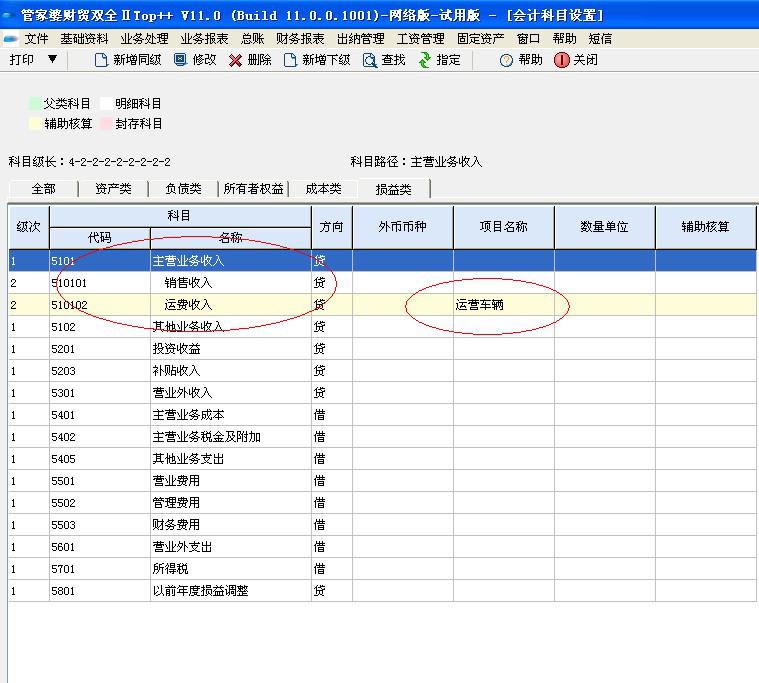This screenshot has height=683, width=759.
Task: Select the 营业外收入 row
Action: coord(382,393)
